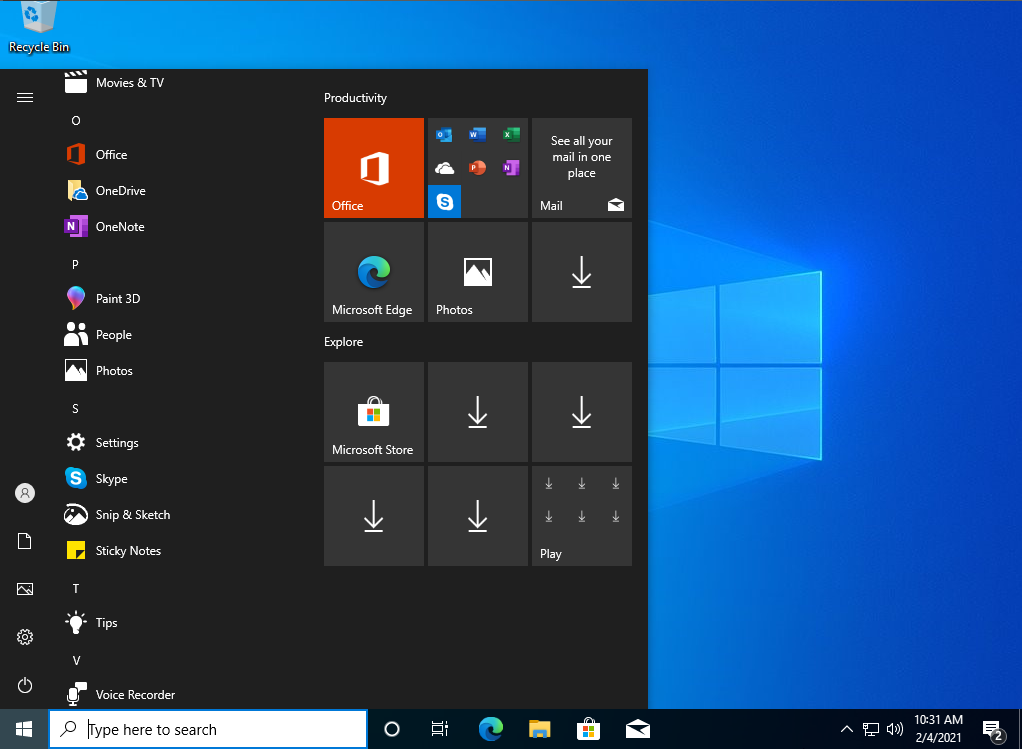Open Snip & Sketch
Screen dimensions: 1022x749
pos(176,515)
